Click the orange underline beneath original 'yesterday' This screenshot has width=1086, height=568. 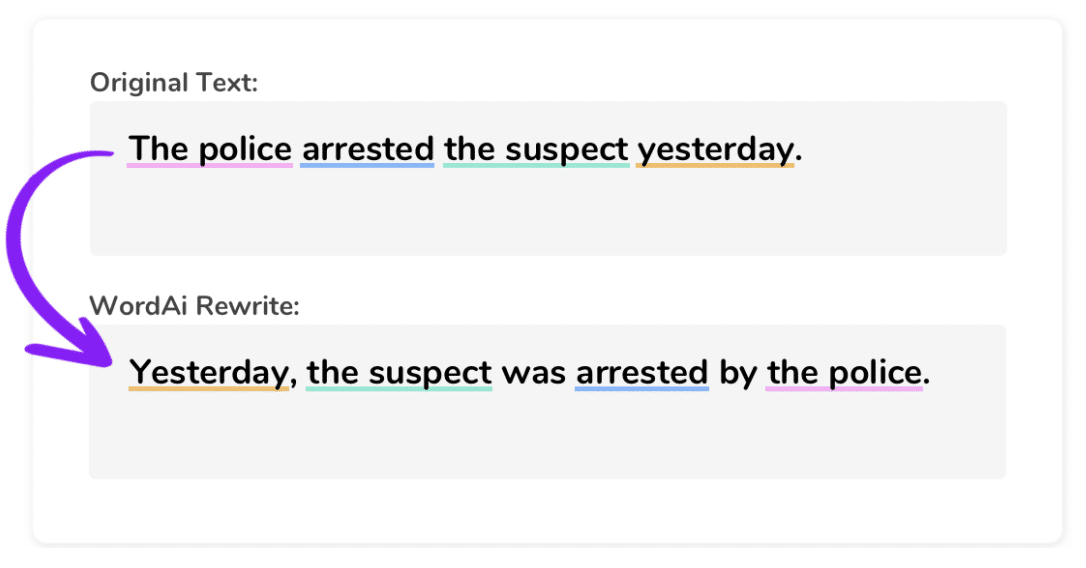pyautogui.click(x=715, y=166)
